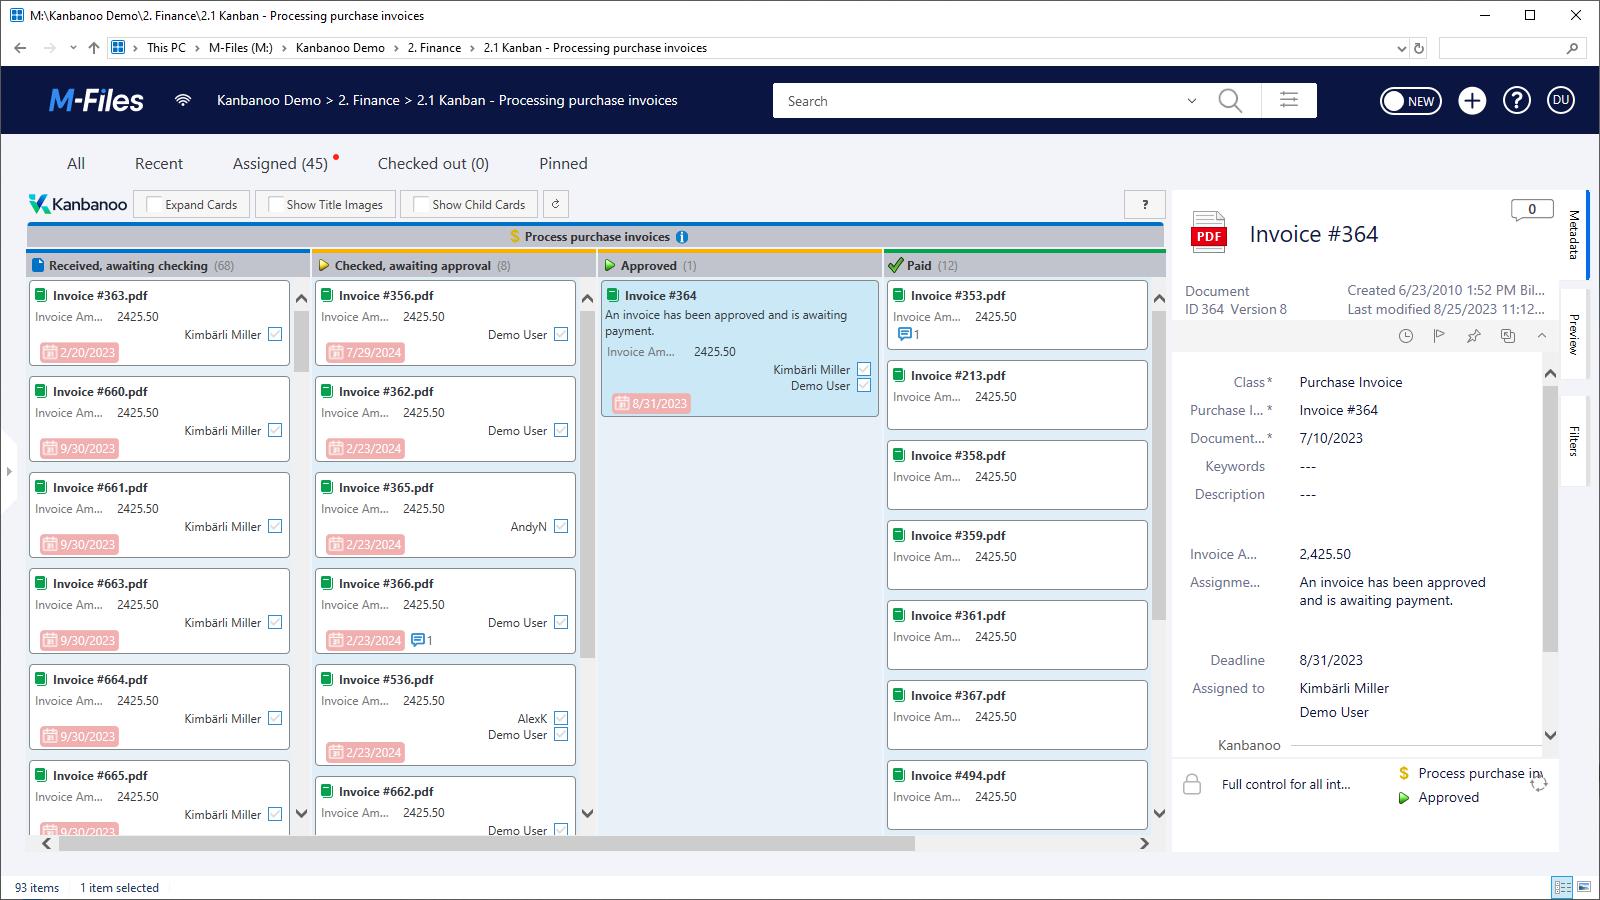The width and height of the screenshot is (1600, 900).
Task: Click the workflow state transition icon
Action: [1538, 784]
